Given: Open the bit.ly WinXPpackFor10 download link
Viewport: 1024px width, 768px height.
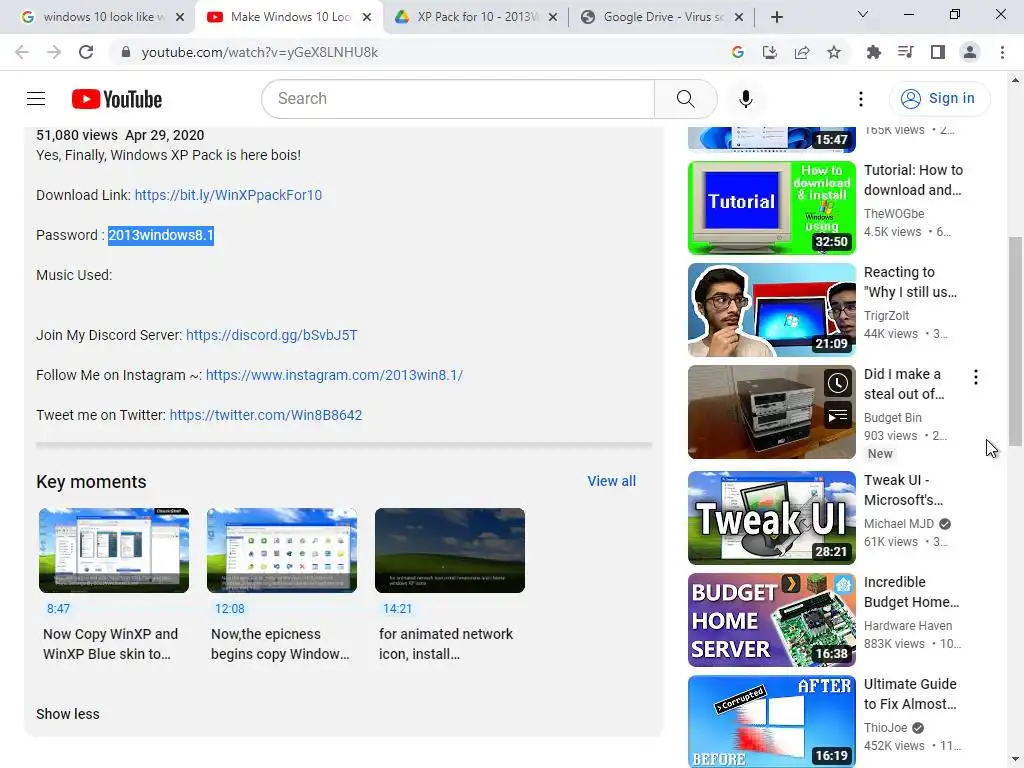Looking at the screenshot, I should [228, 195].
